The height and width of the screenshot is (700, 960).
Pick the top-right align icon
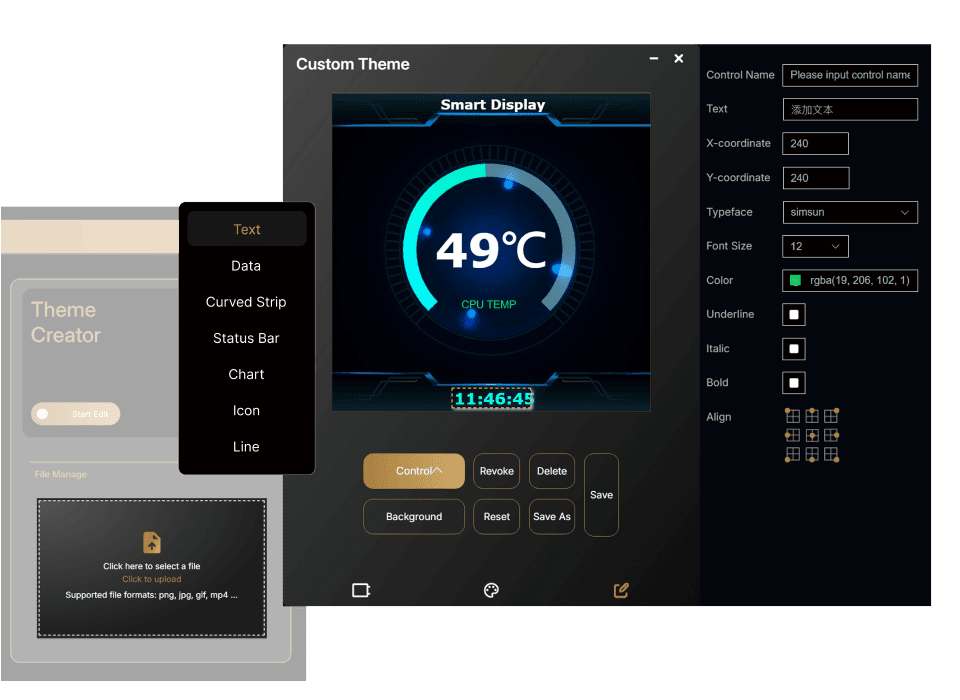pos(831,416)
